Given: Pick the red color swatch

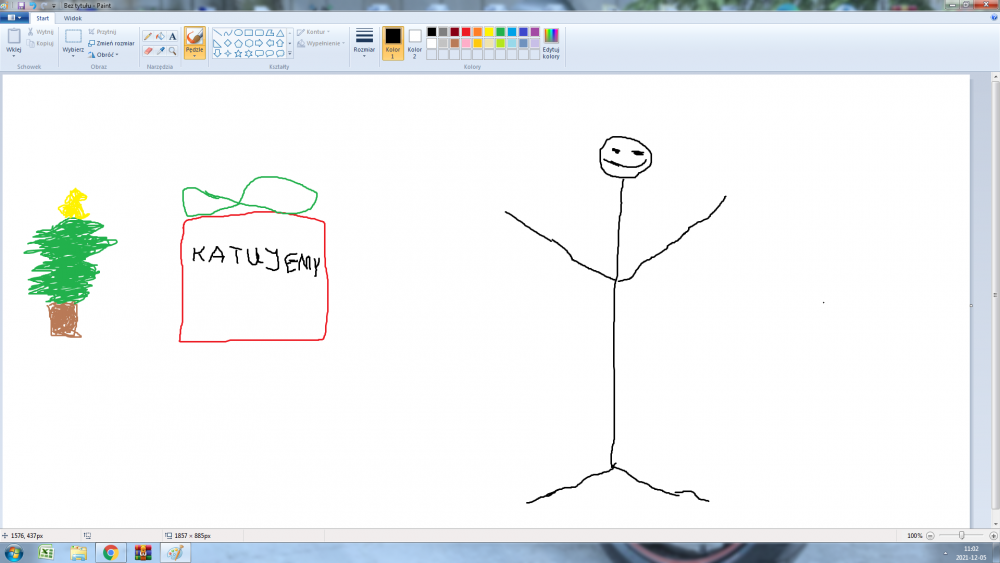Looking at the screenshot, I should [466, 32].
